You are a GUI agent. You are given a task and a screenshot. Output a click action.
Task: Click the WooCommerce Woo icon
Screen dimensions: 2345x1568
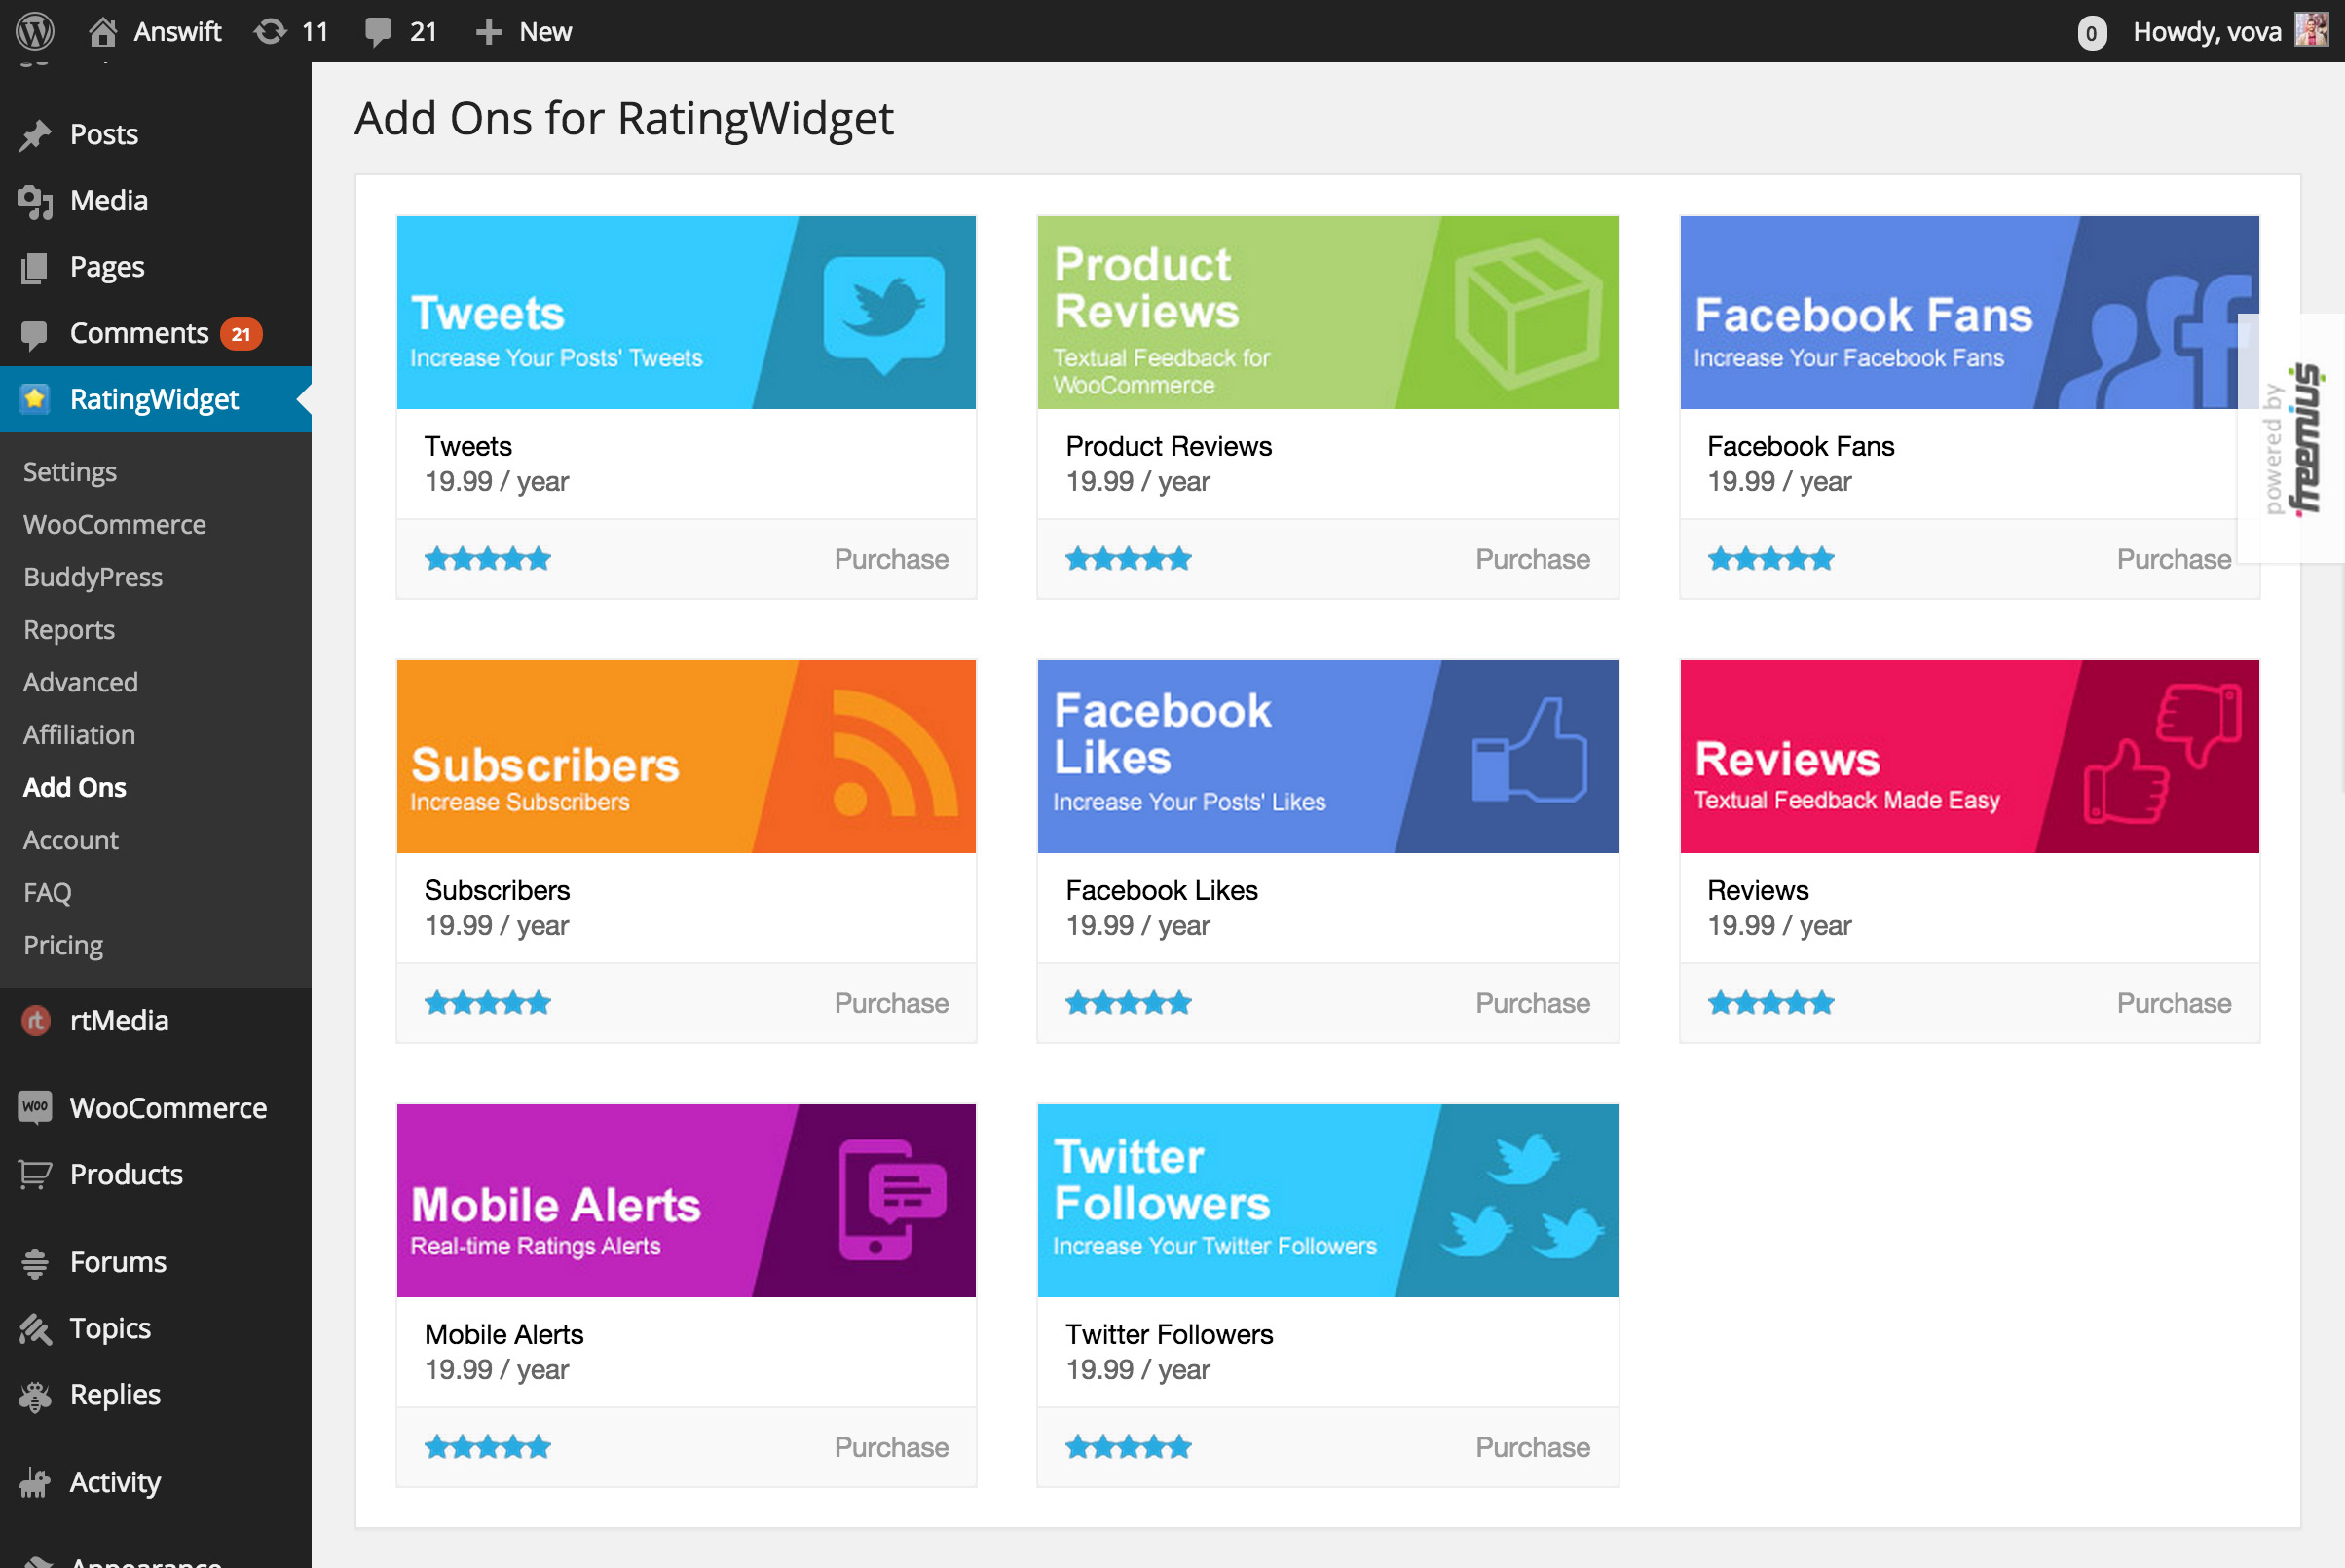point(35,1107)
